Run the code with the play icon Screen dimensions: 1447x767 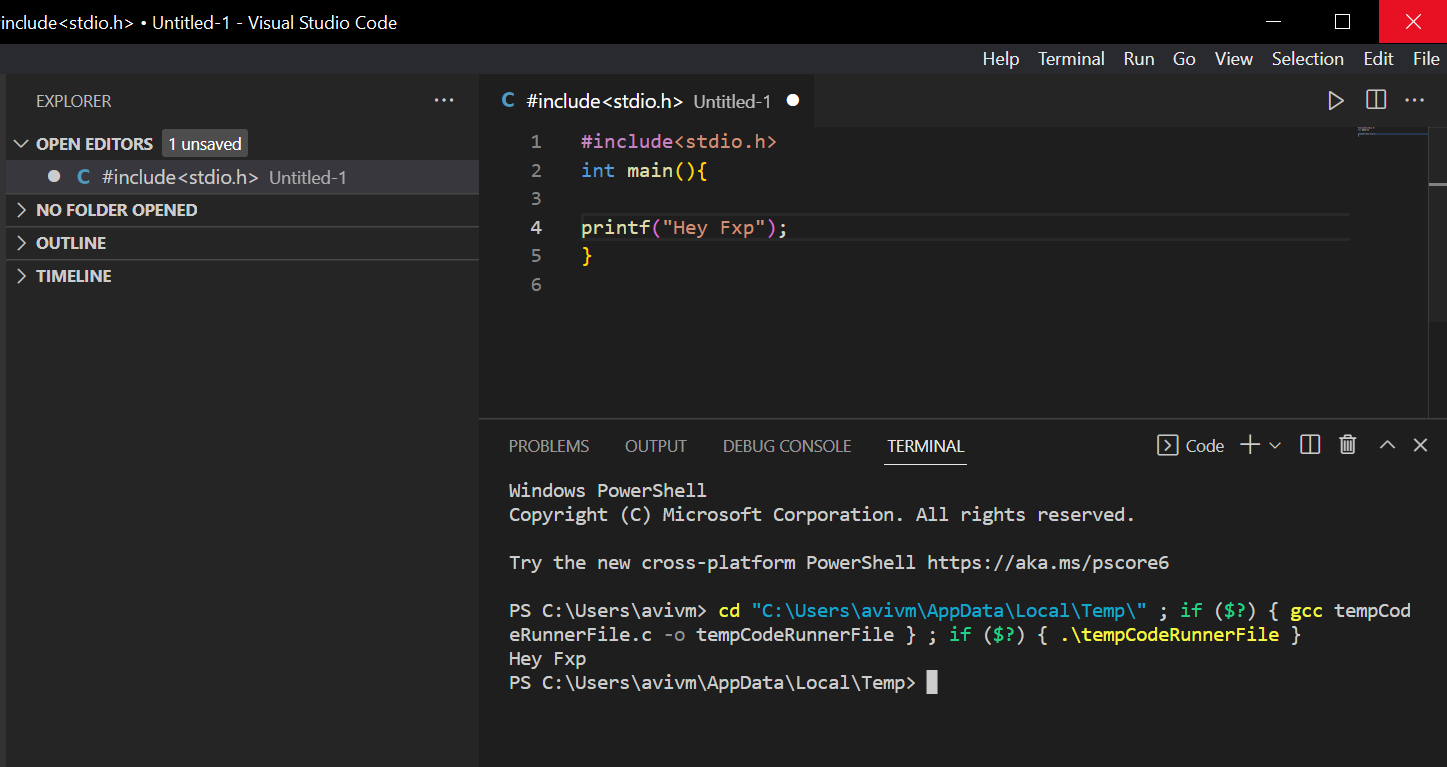(1335, 100)
